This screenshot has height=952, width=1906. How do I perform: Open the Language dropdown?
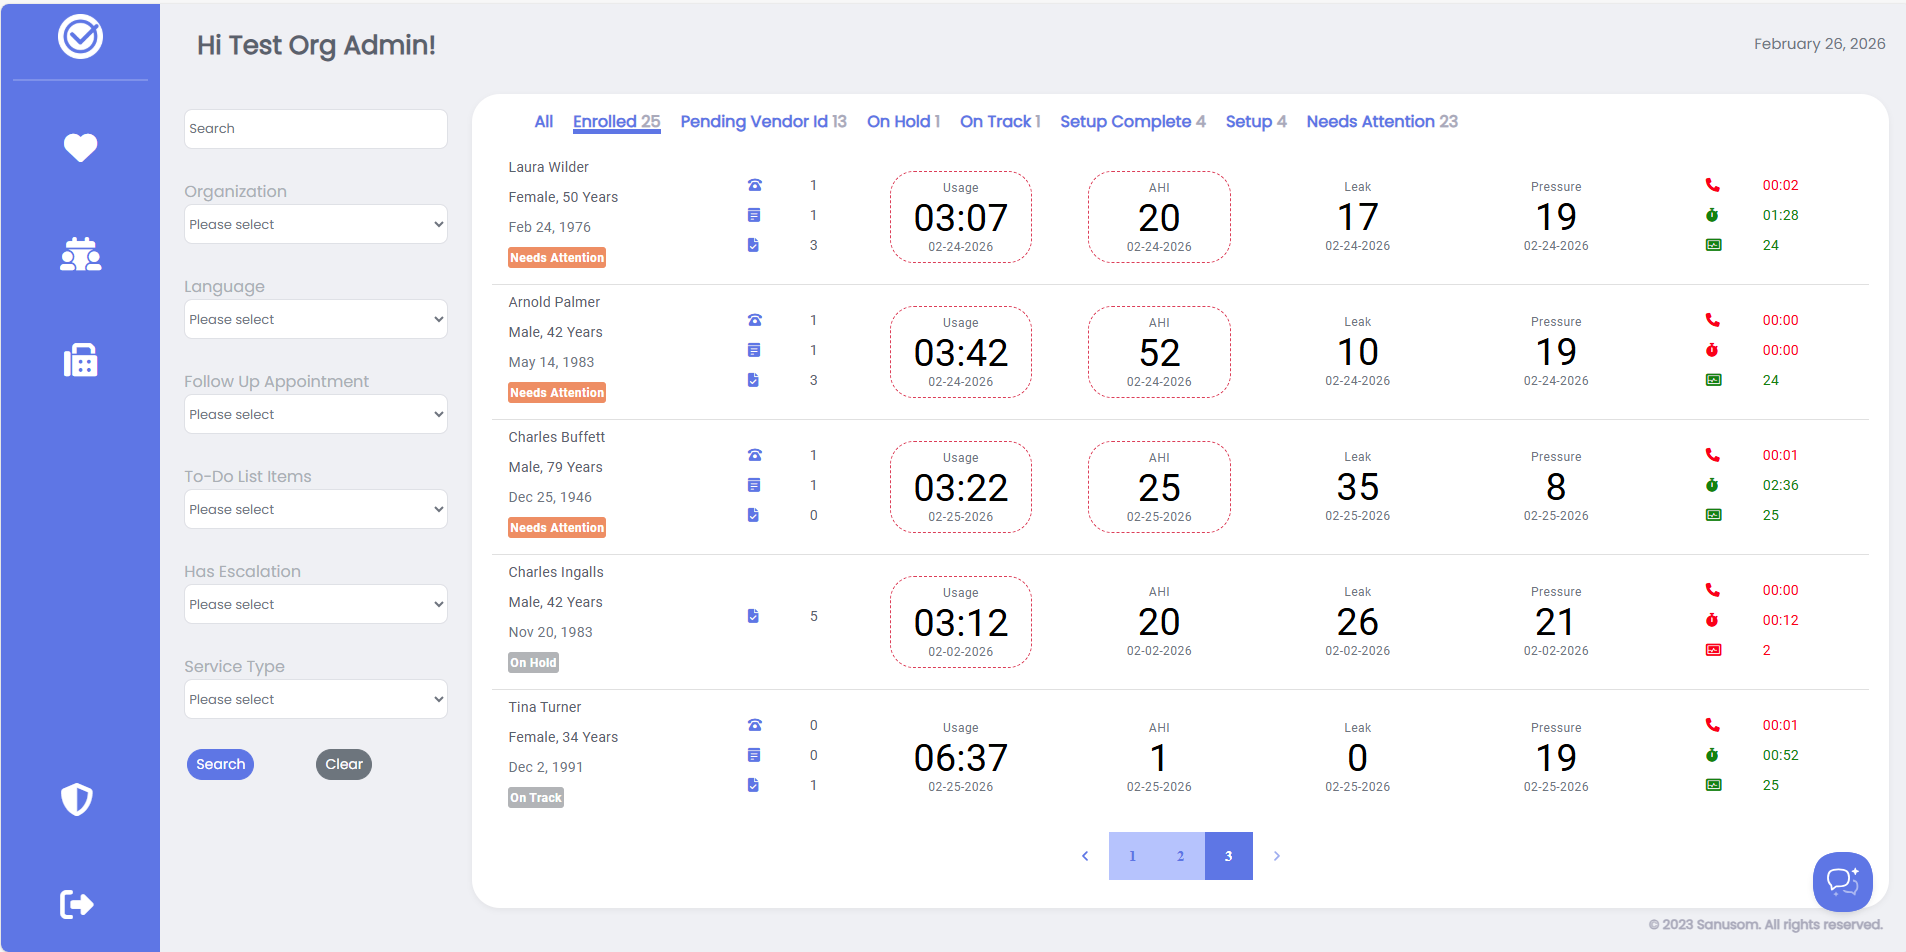[x=315, y=318]
